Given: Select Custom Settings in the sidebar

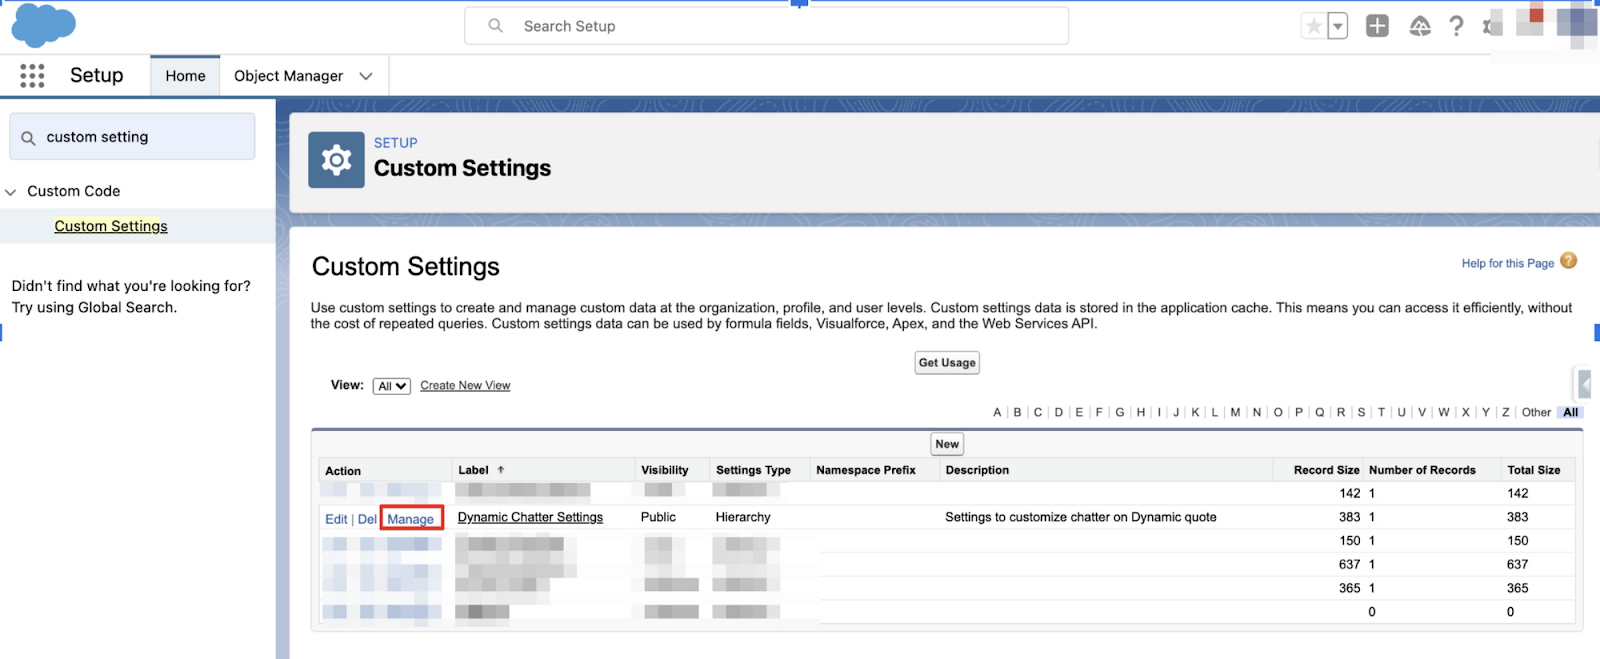Looking at the screenshot, I should pos(111,226).
